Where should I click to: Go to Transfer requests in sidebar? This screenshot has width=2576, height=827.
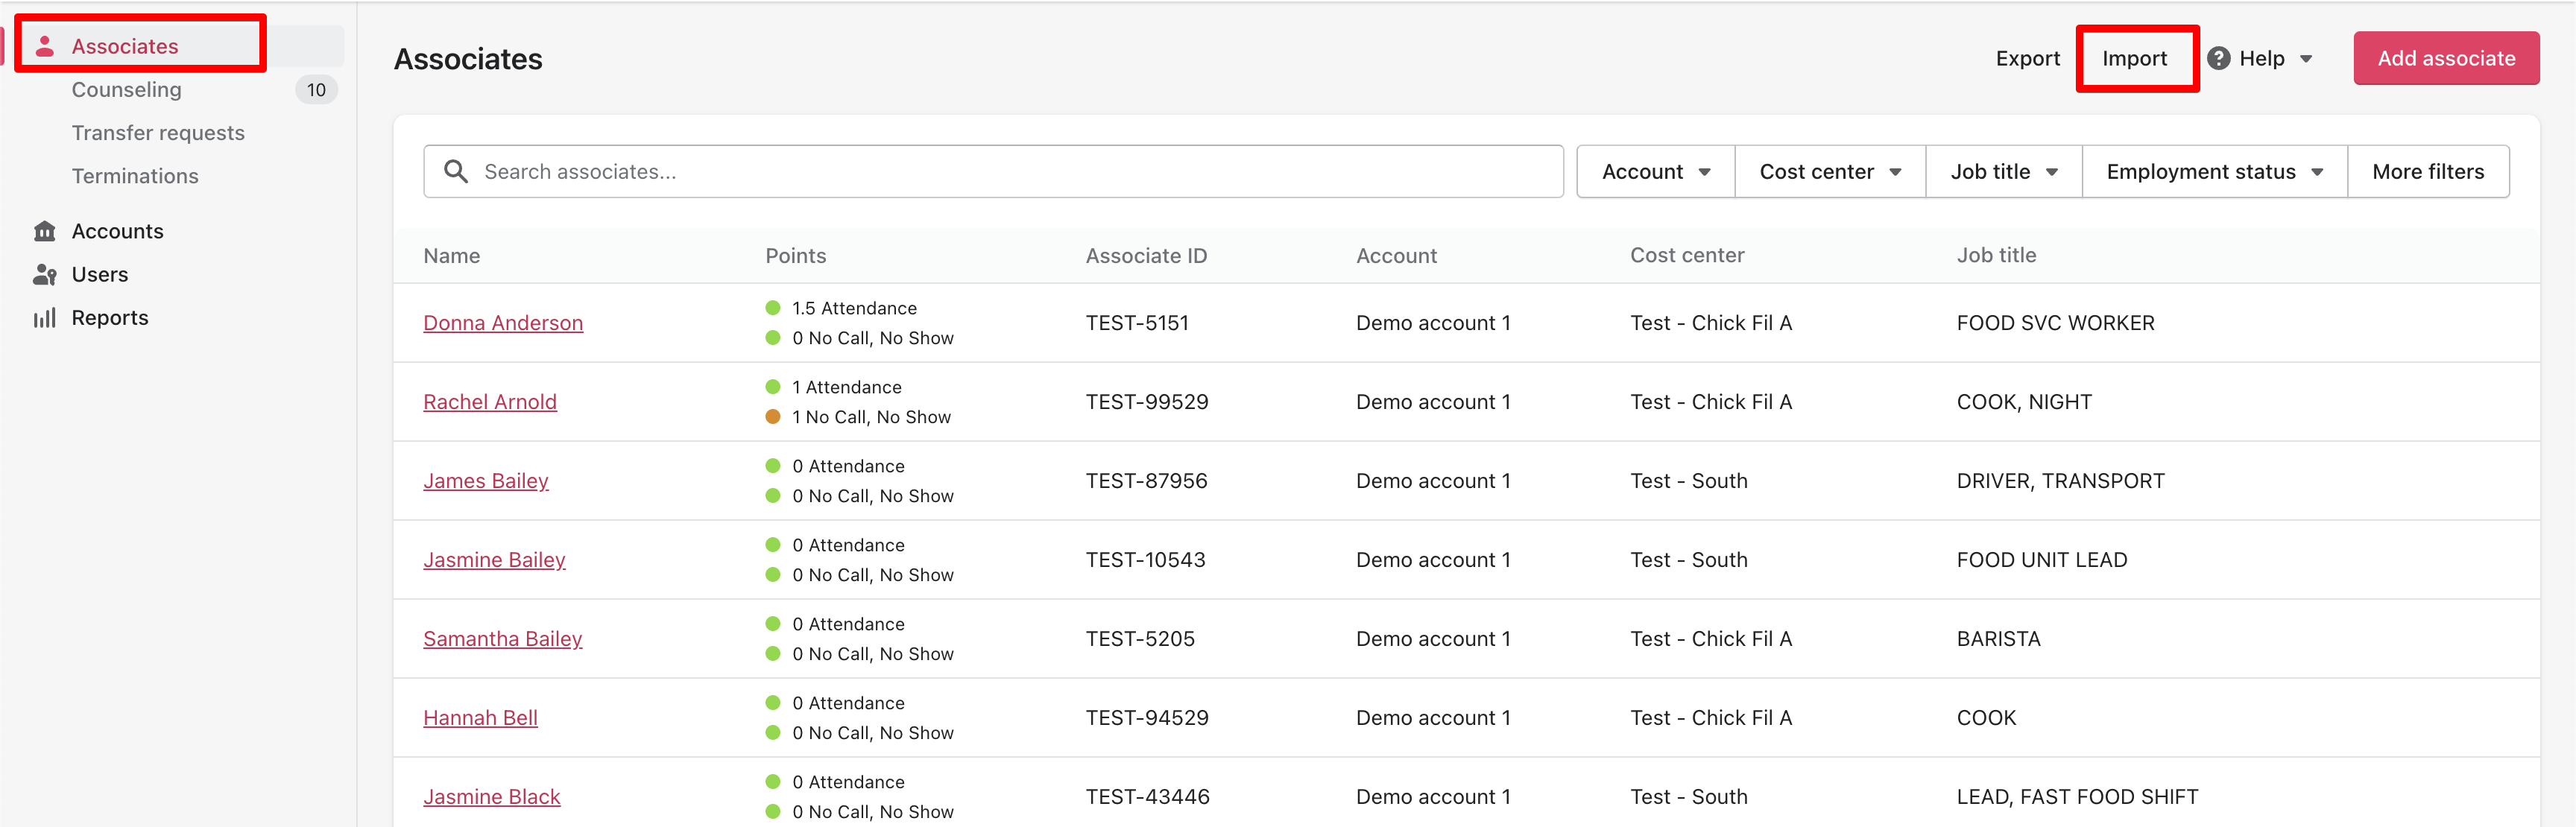click(x=158, y=133)
